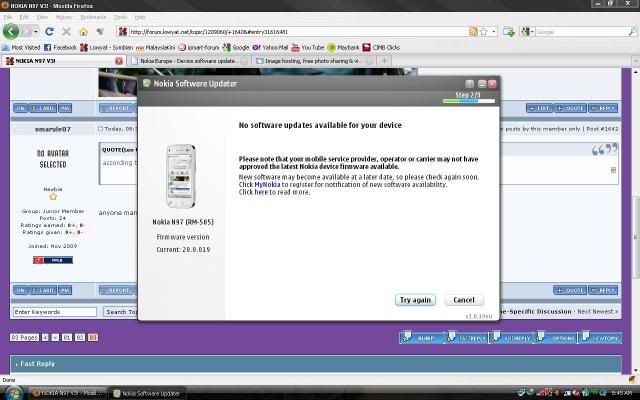Viewport: 640px width, 400px height.
Task: Stop page loading with X icon
Action: pyautogui.click(x=68, y=32)
